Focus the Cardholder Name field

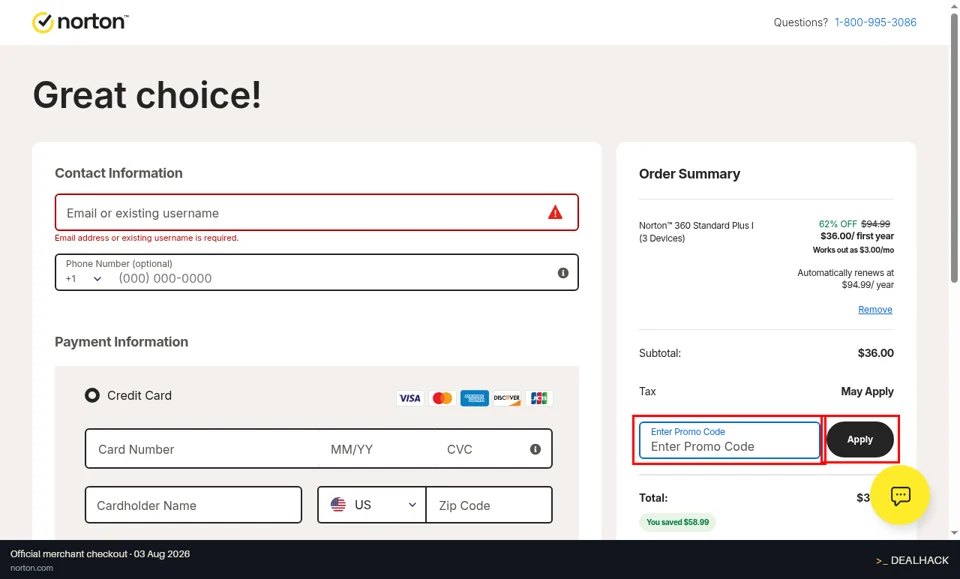(193, 505)
